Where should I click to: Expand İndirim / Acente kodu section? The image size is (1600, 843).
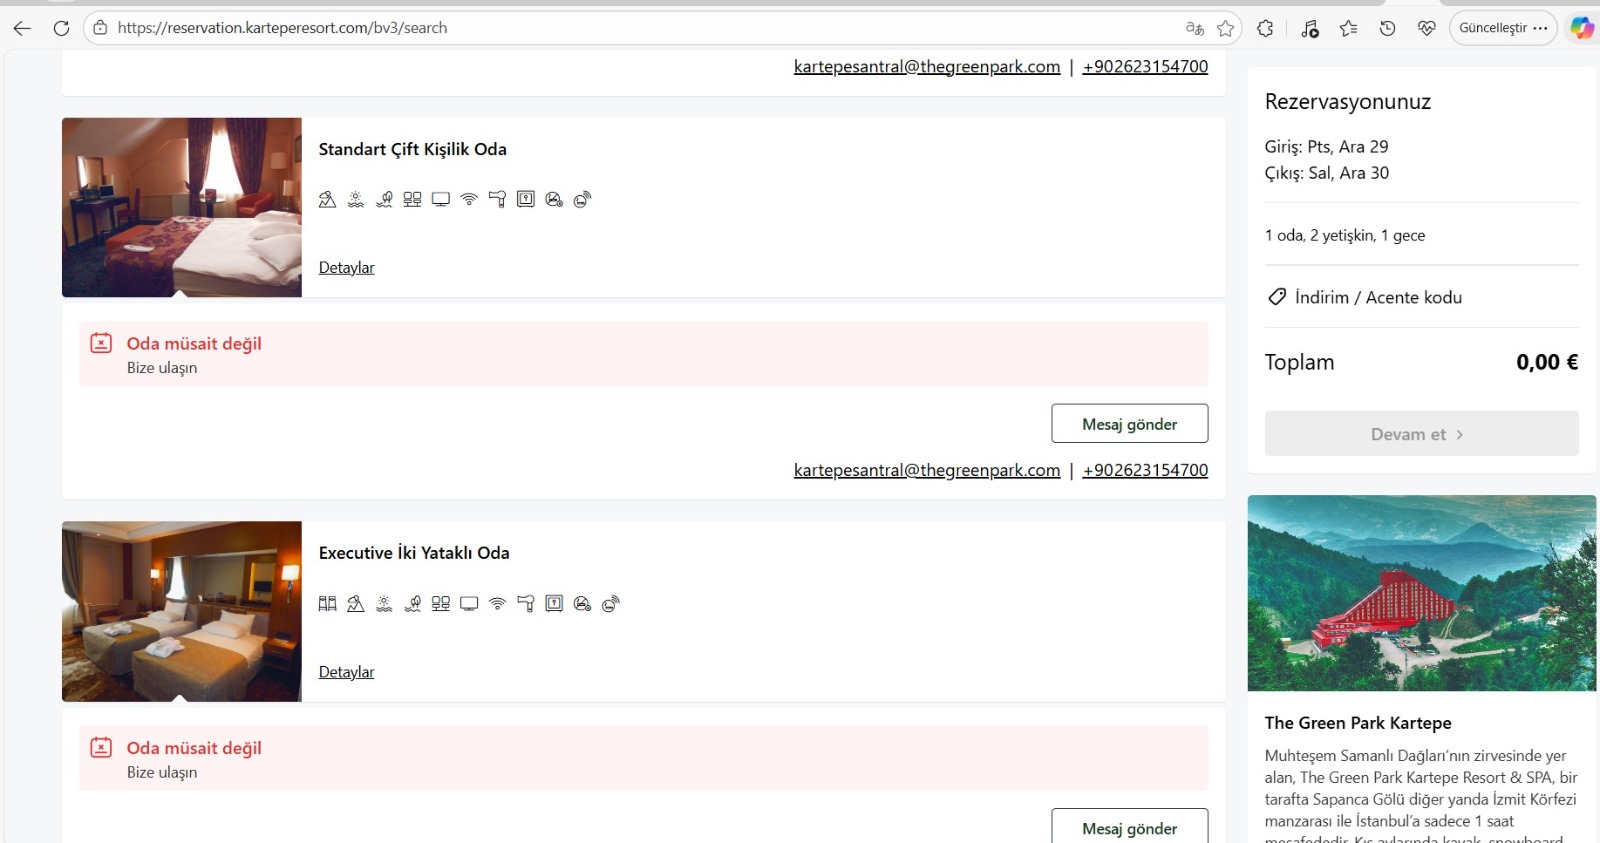(1377, 297)
